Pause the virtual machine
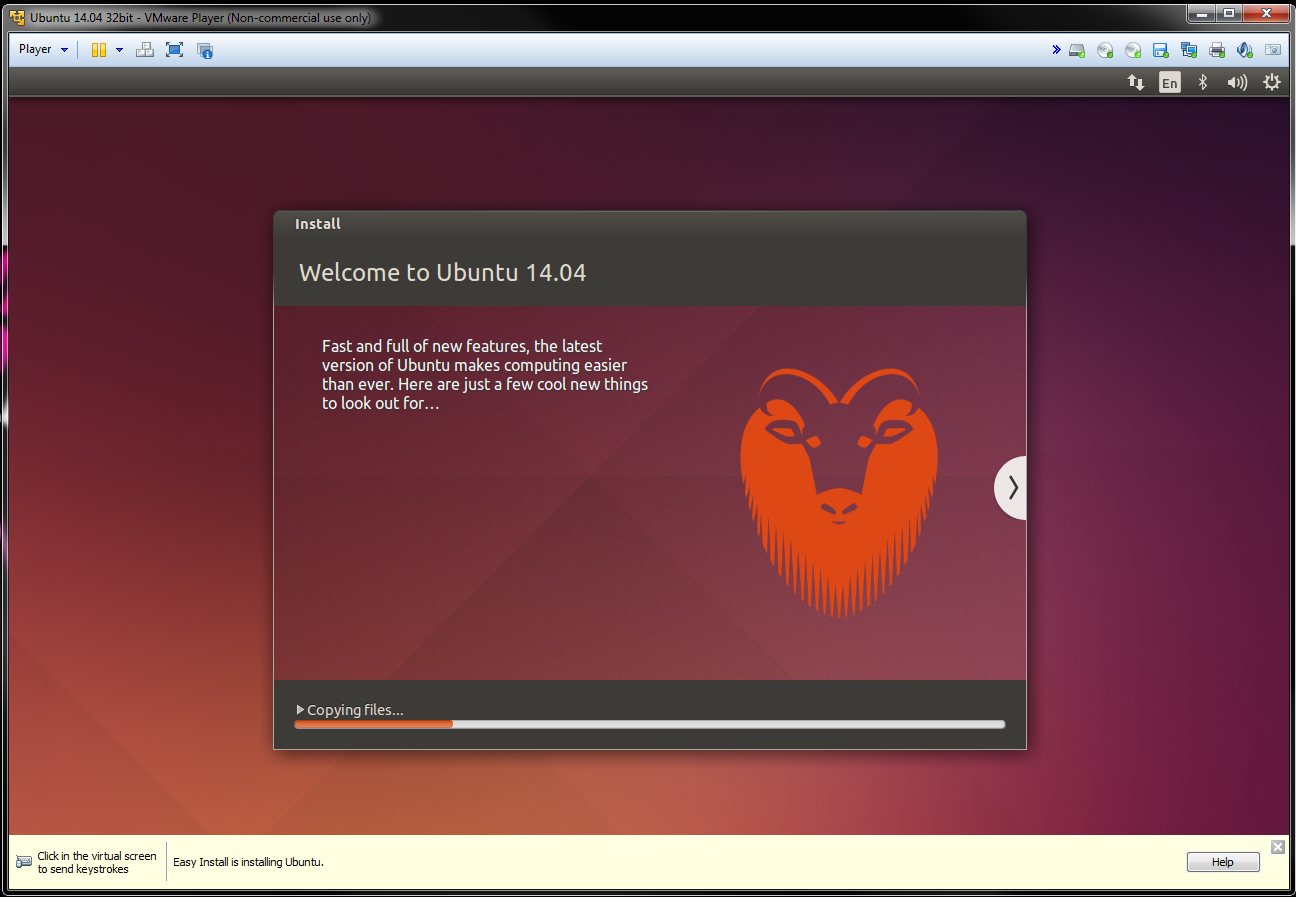1296x897 pixels. (x=98, y=50)
